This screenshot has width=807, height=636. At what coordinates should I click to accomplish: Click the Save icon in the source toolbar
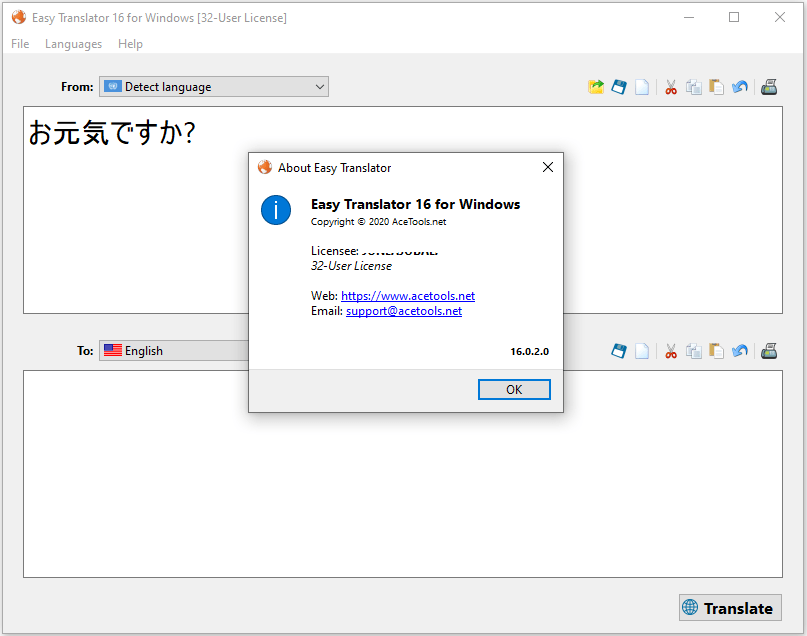point(619,87)
